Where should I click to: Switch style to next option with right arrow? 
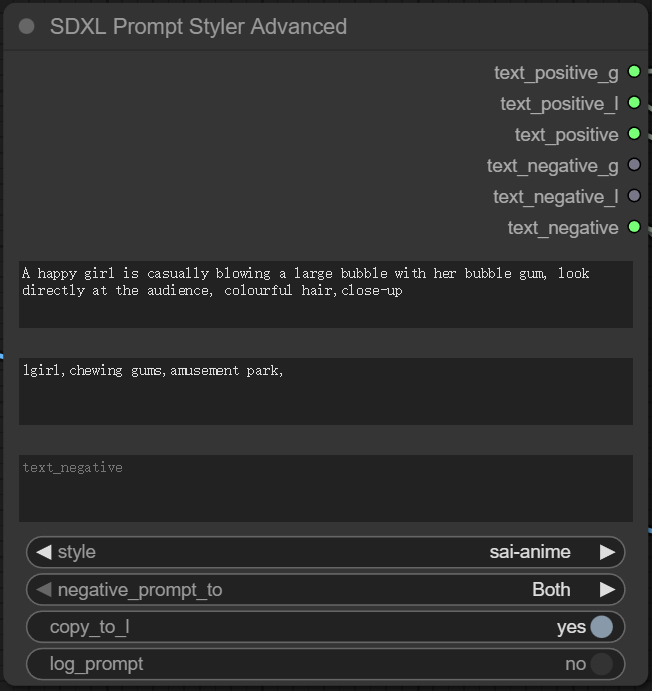click(x=607, y=552)
